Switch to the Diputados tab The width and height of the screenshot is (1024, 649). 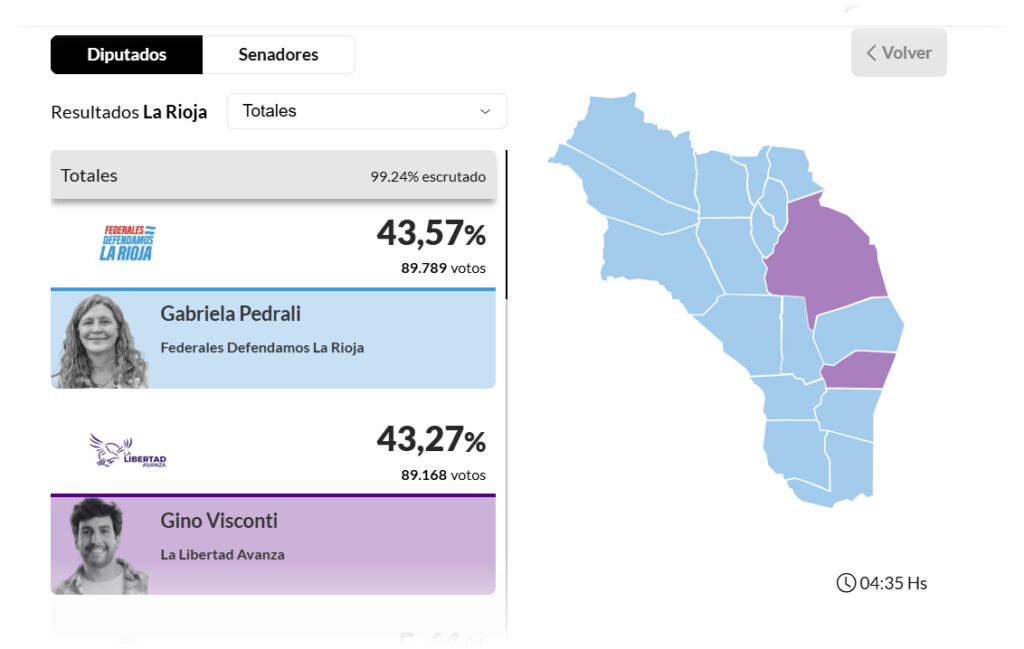127,55
